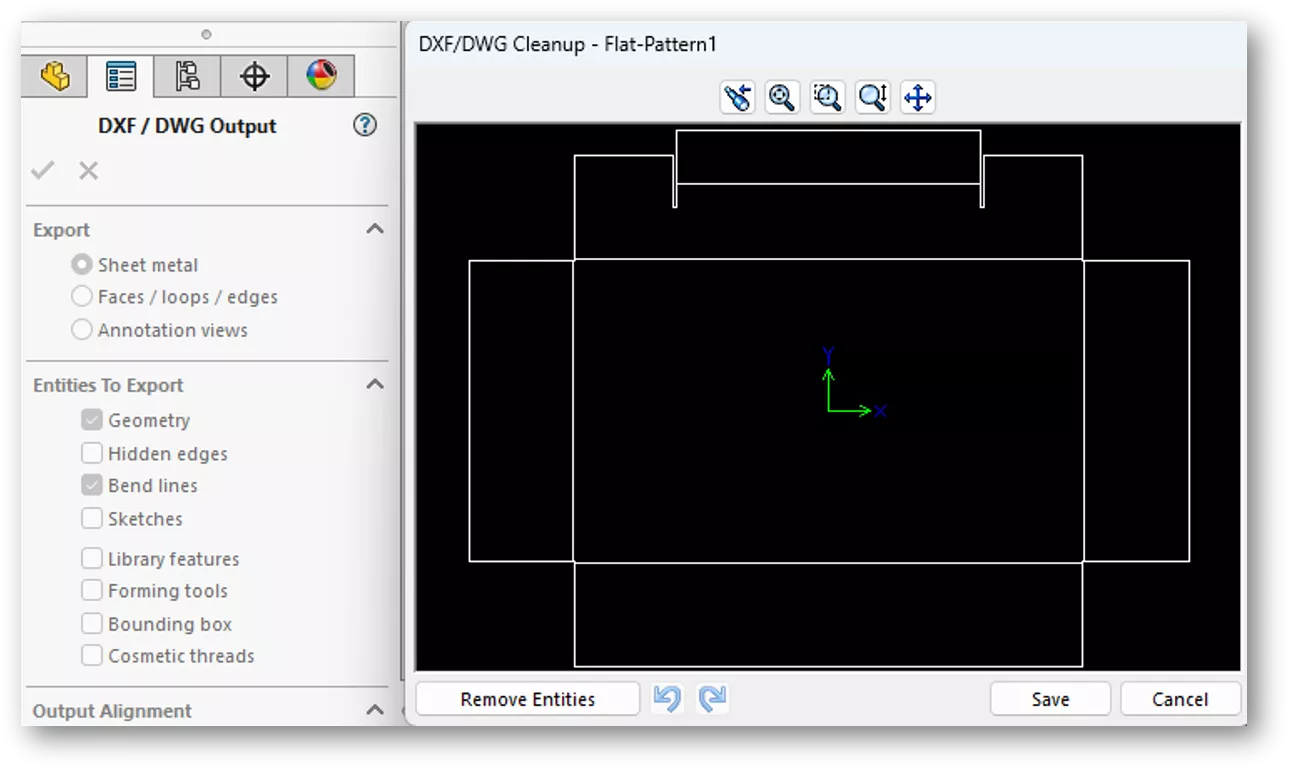Toggle the Geometry checkbox
The width and height of the screenshot is (1289, 768).
[x=92, y=420]
